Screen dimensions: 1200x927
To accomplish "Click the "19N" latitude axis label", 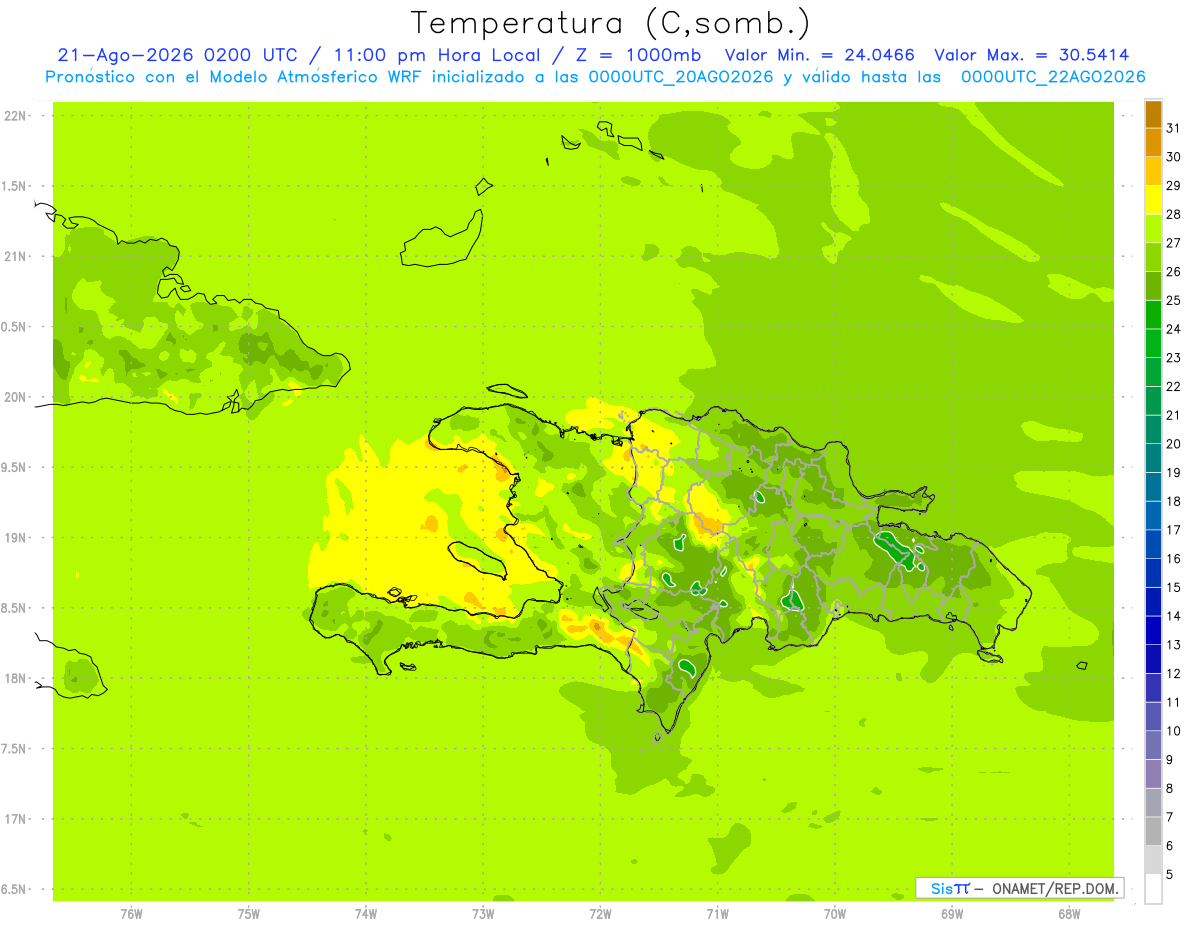I will pos(14,538).
